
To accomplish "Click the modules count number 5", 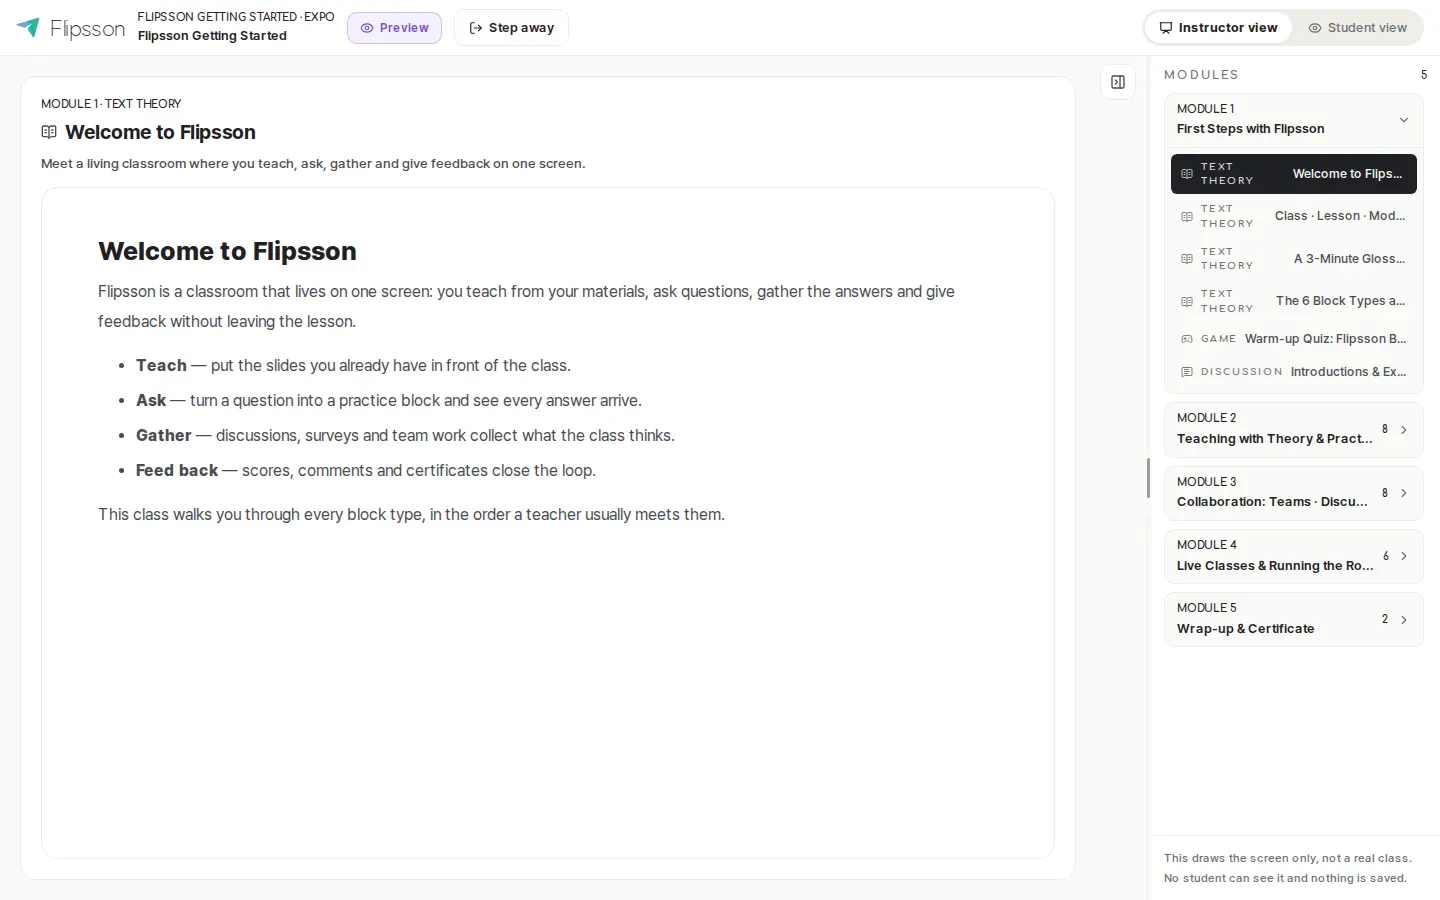I will pyautogui.click(x=1424, y=75).
